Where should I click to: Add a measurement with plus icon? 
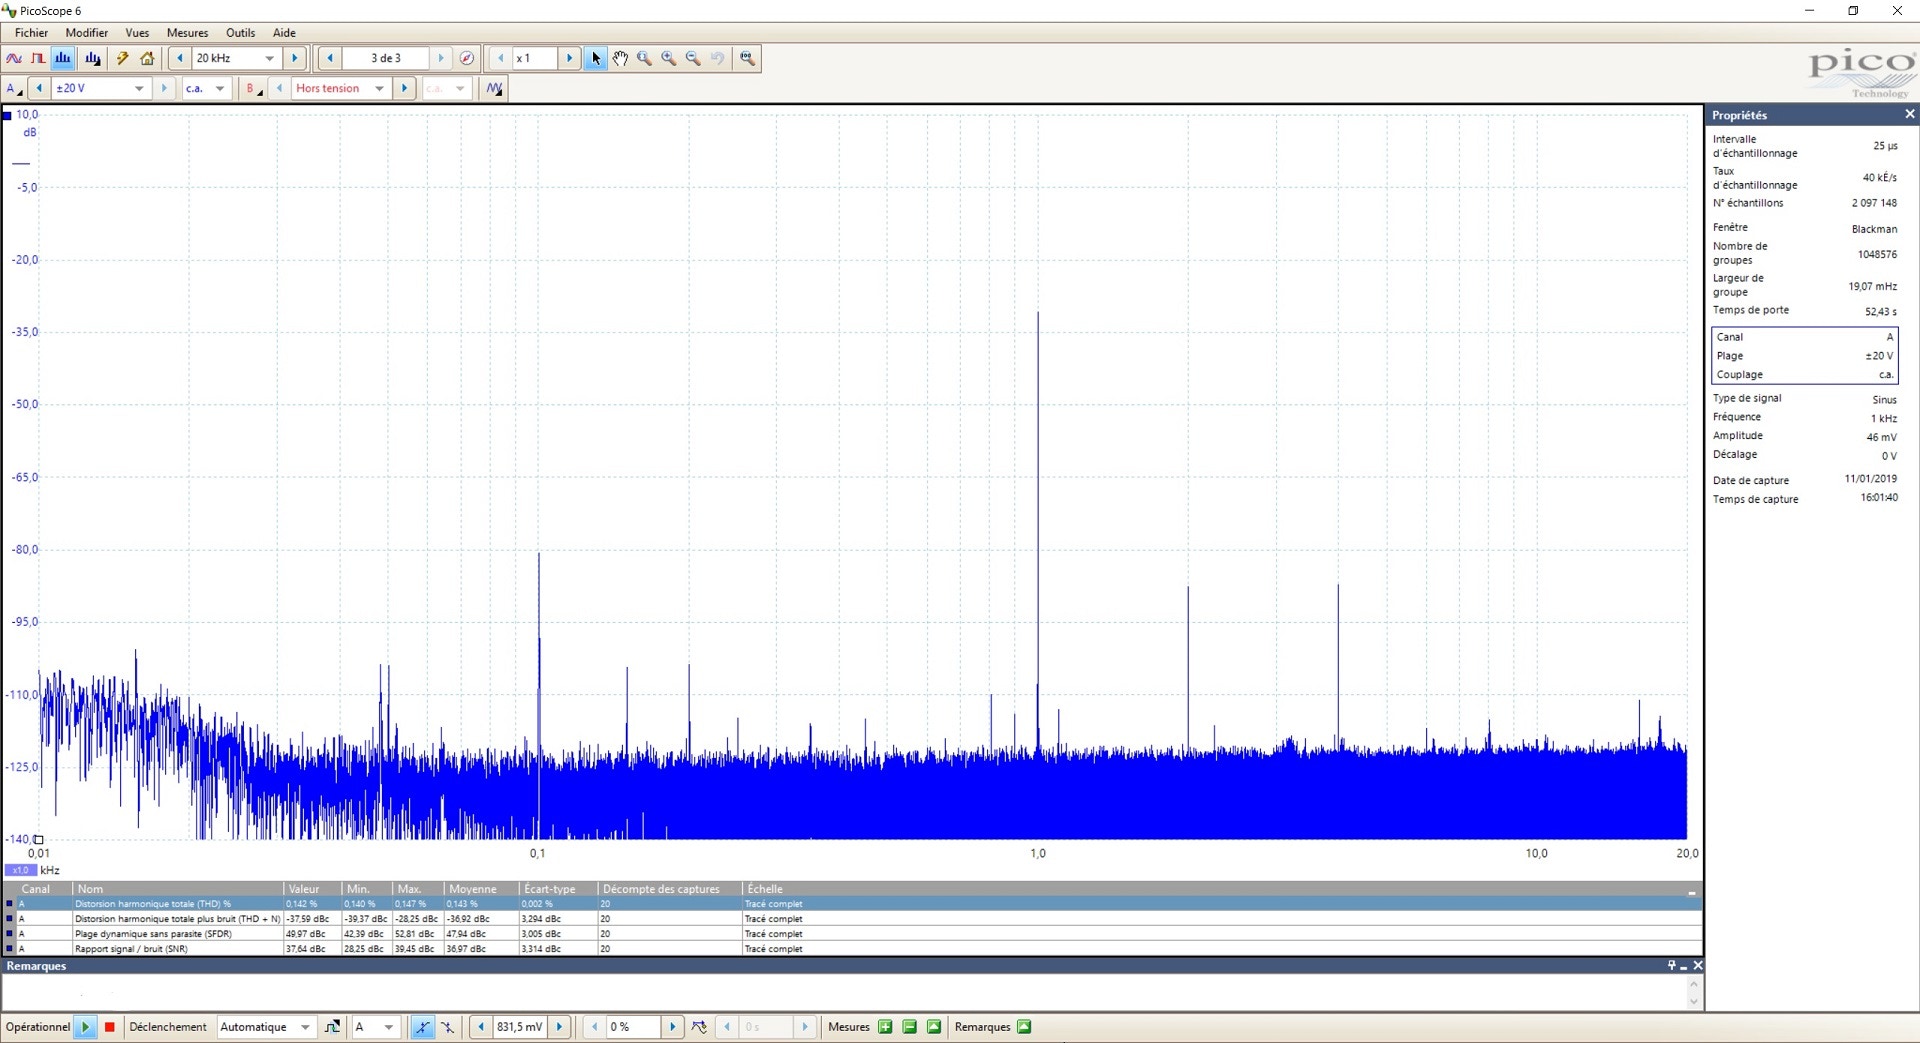[x=885, y=1027]
